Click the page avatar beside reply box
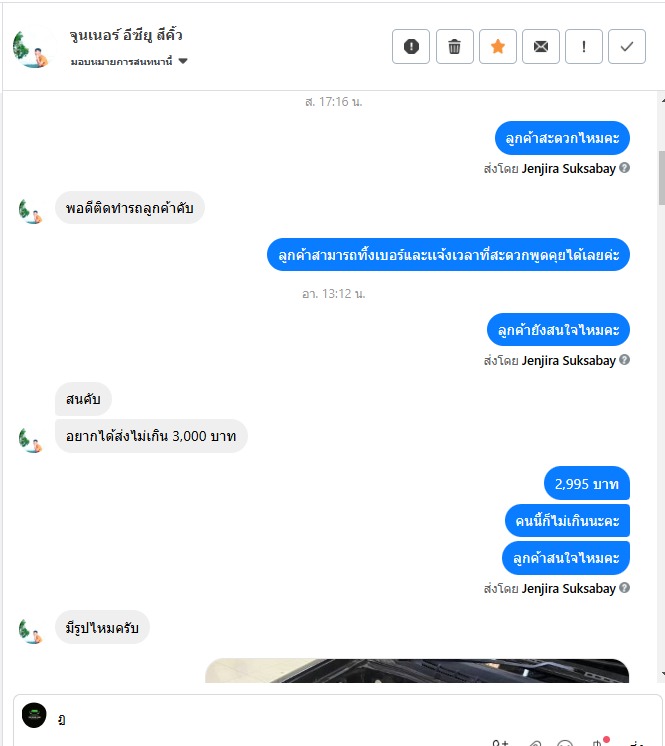 click(x=34, y=715)
